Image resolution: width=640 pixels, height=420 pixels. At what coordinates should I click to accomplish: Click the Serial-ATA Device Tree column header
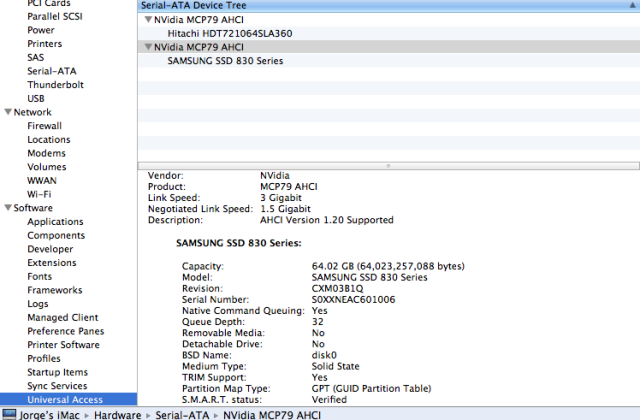389,5
